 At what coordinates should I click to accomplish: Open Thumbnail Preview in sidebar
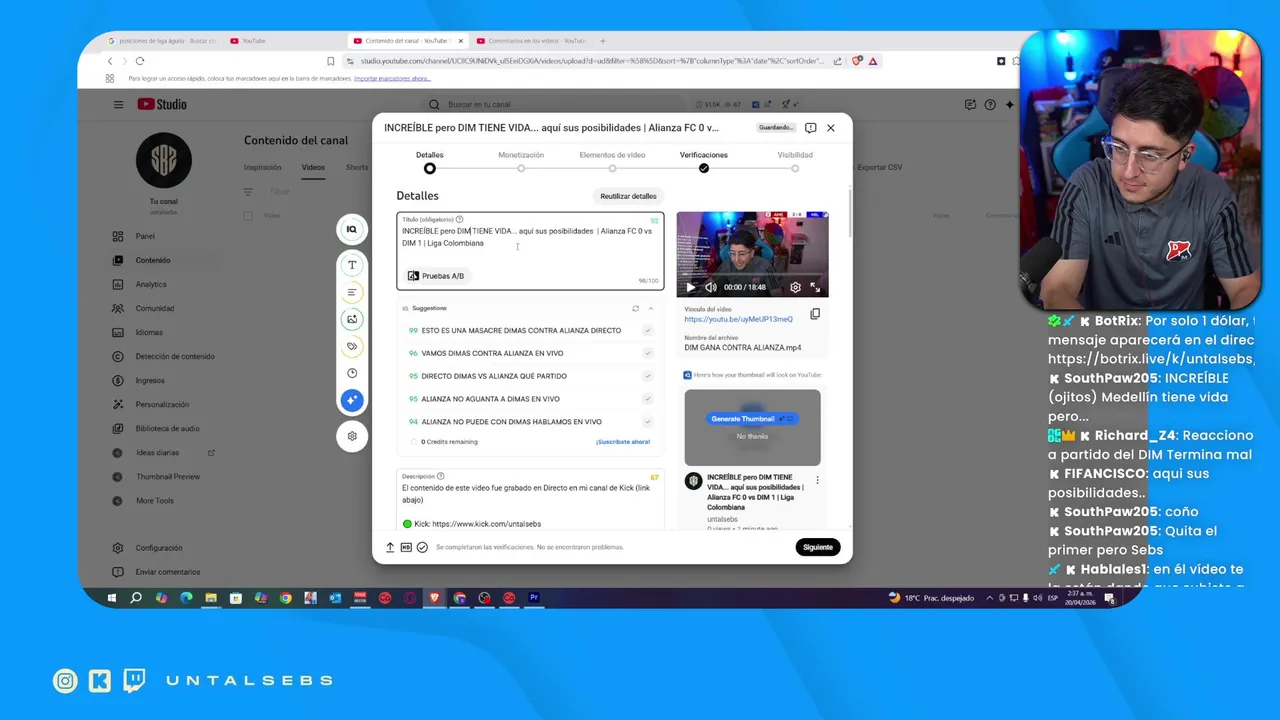click(168, 476)
